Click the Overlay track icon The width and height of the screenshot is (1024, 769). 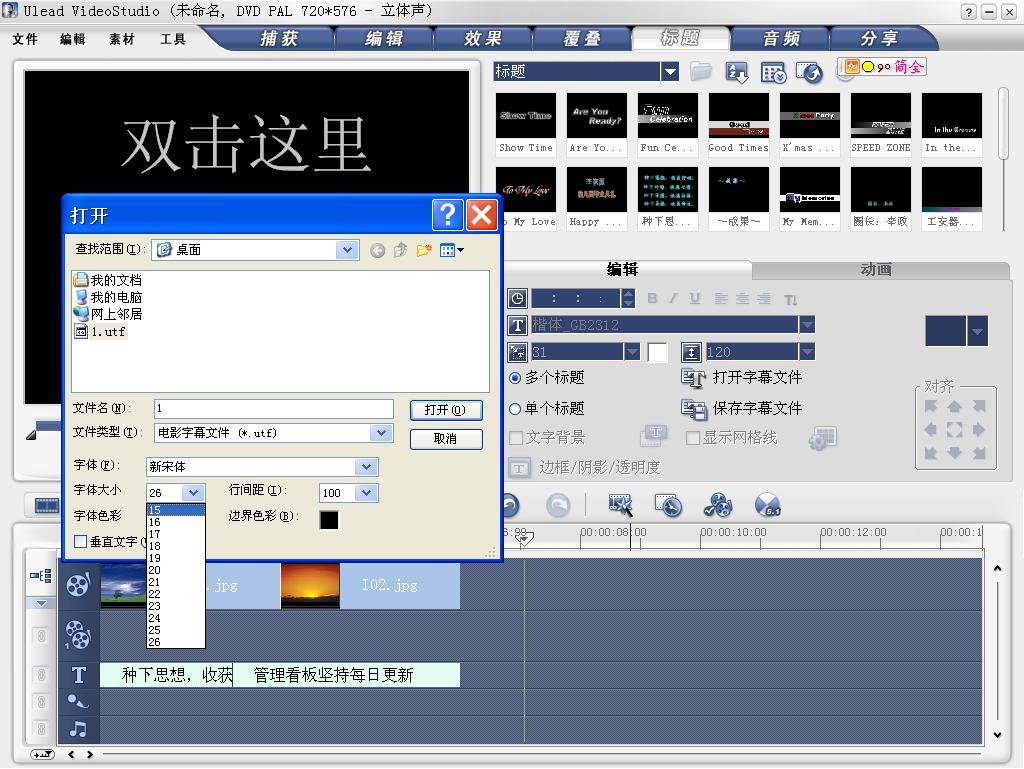click(x=78, y=633)
